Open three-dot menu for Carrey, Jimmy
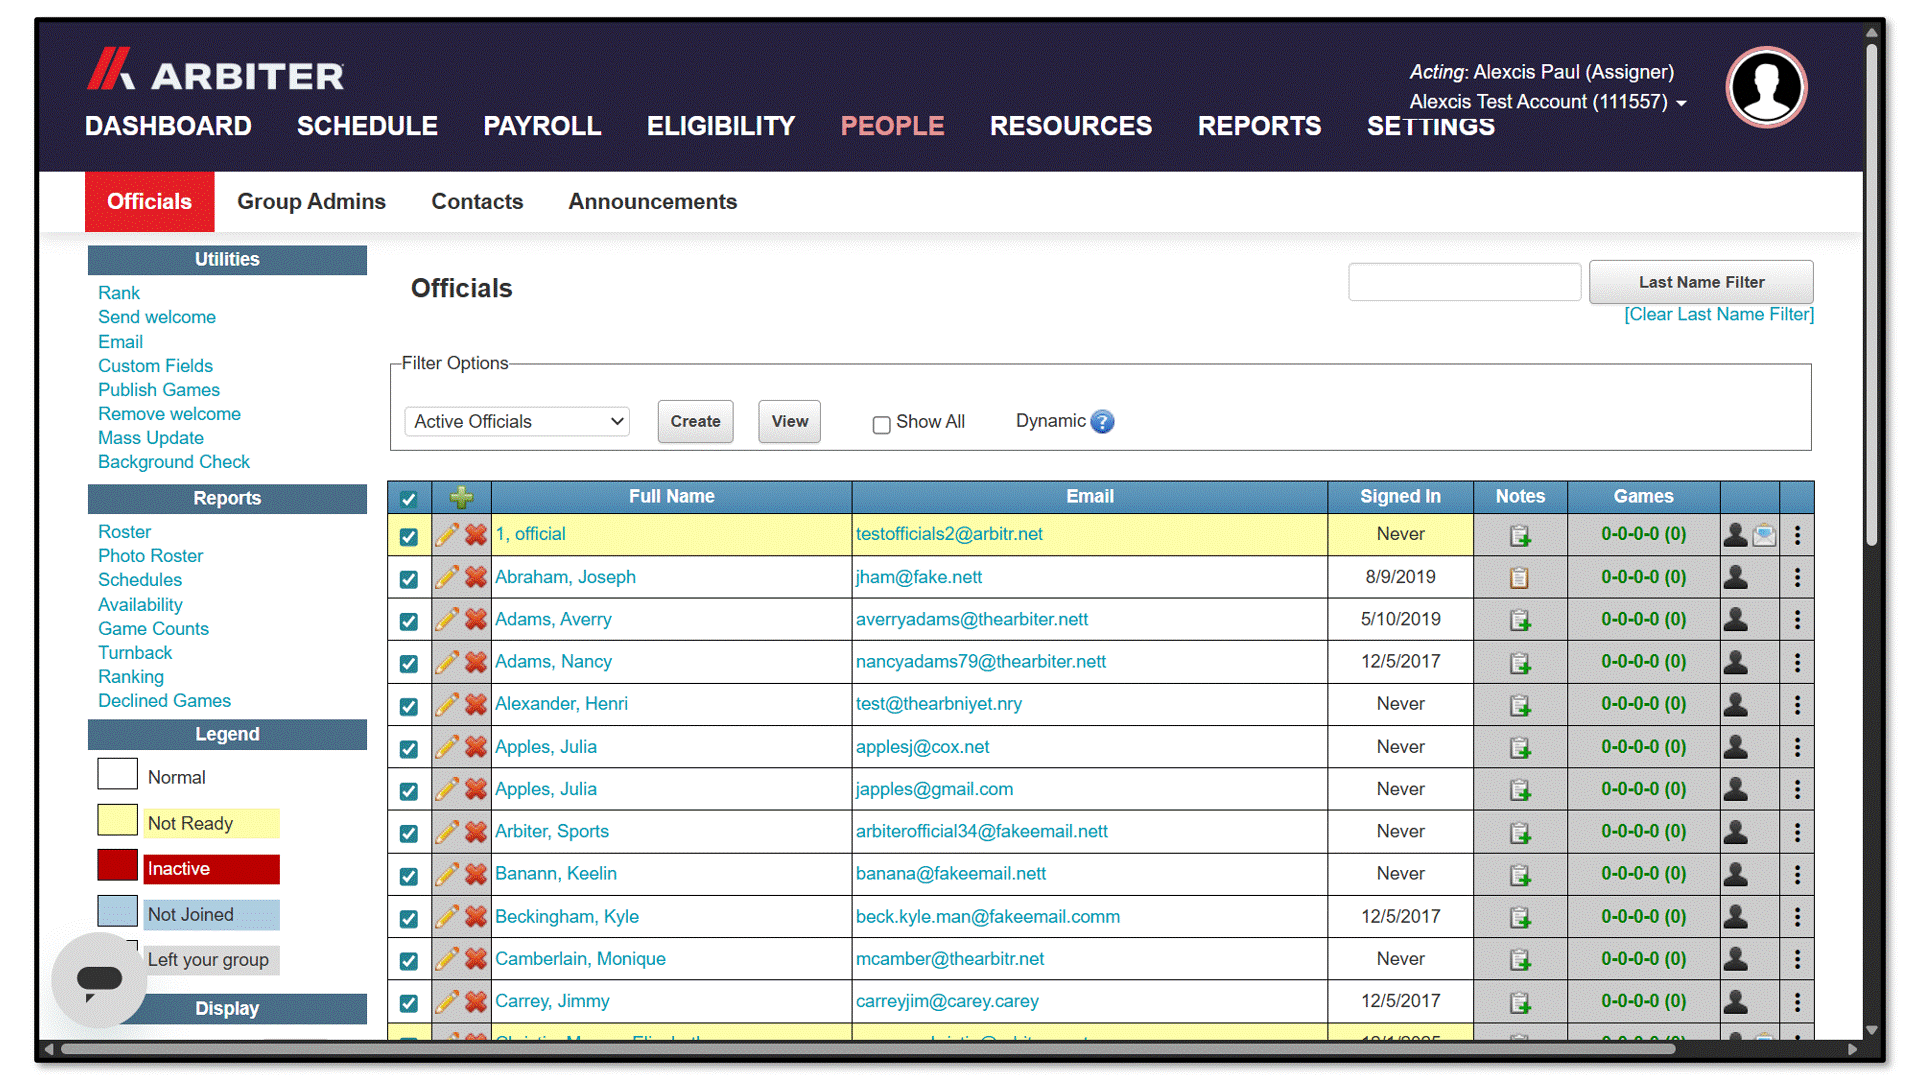The height and width of the screenshot is (1080, 1920). [x=1797, y=1002]
